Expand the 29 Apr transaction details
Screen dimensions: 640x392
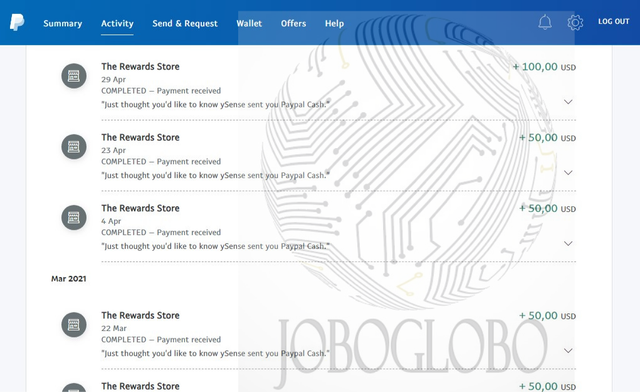click(568, 102)
